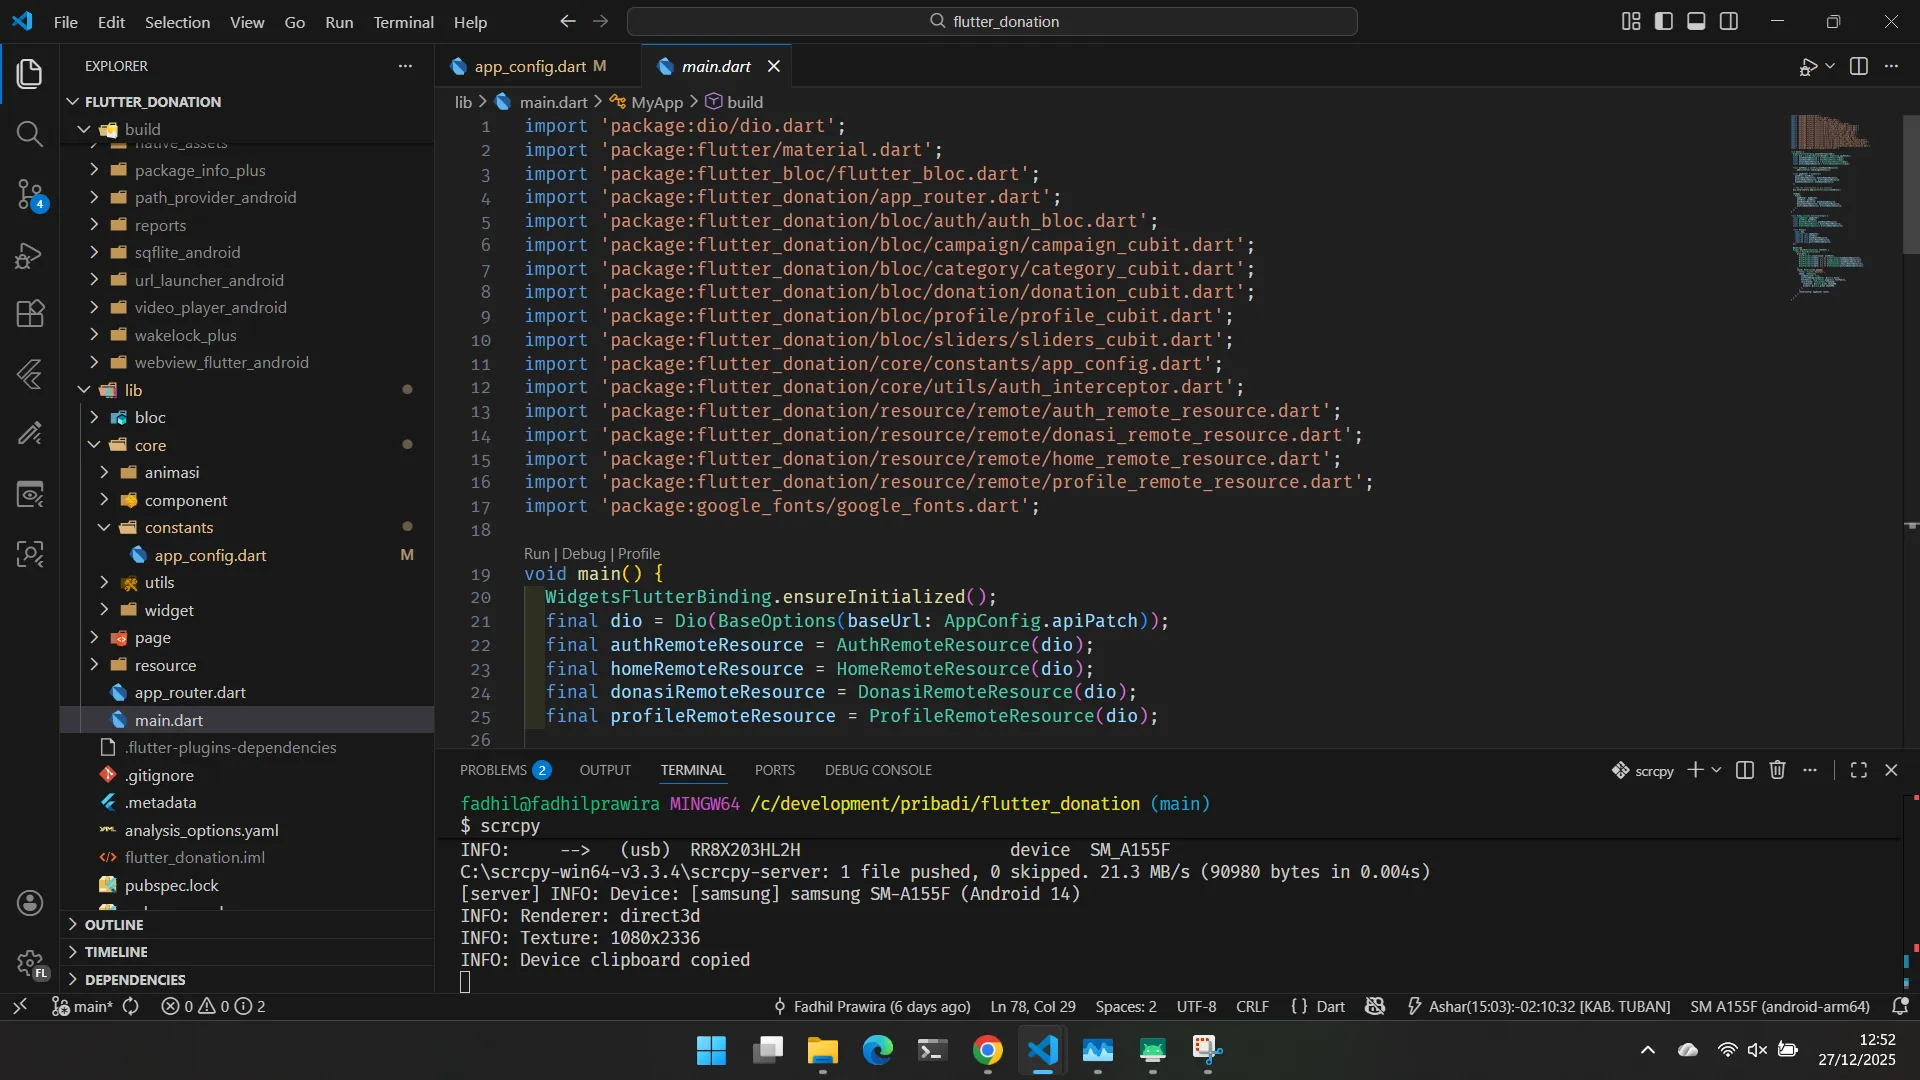1920x1080 pixels.
Task: Open the Run and Debug view
Action: (x=30, y=255)
